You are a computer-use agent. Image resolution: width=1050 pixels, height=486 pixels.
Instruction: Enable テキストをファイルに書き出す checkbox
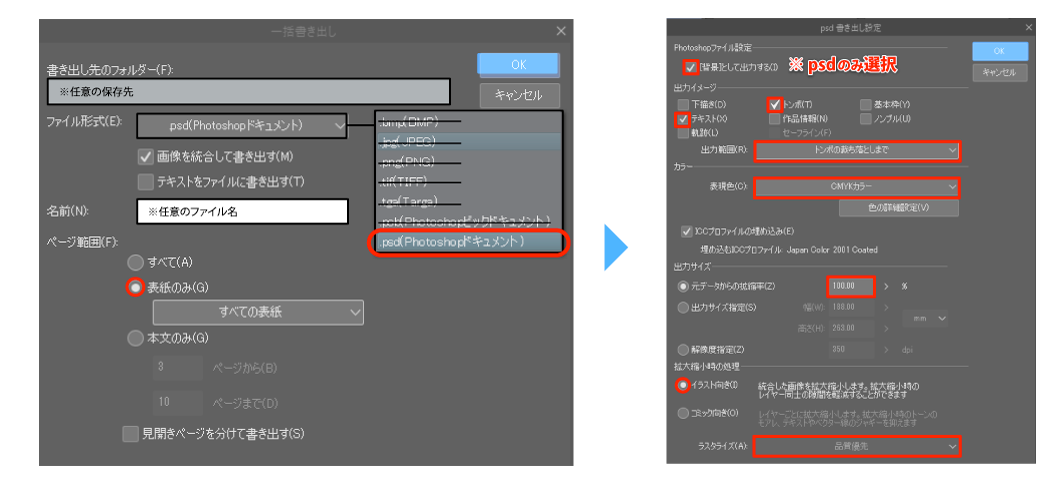pyautogui.click(x=145, y=181)
